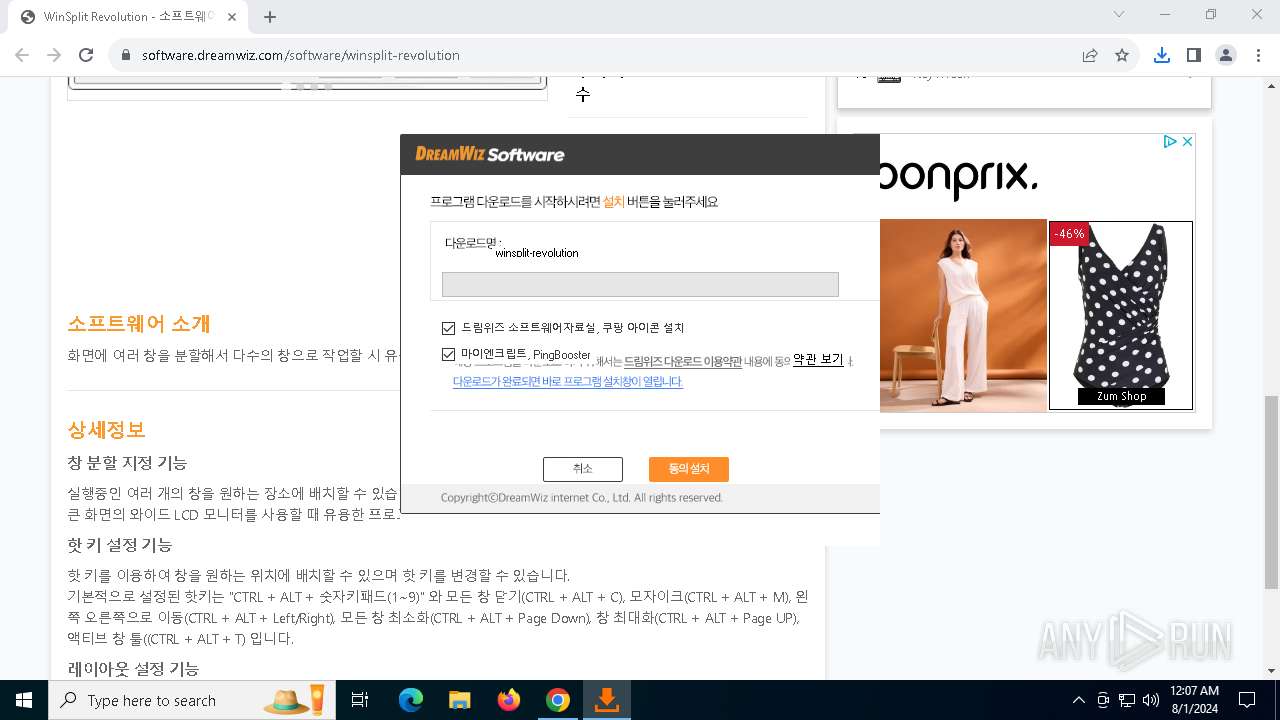
Task: Uncheck the 마이엔크립트, PingBooster option
Action: (x=448, y=354)
